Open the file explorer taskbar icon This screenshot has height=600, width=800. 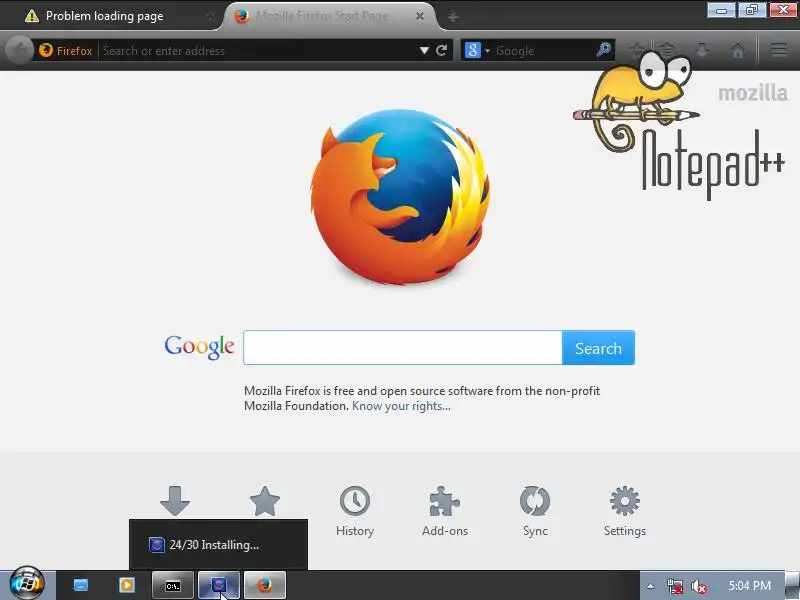click(81, 585)
